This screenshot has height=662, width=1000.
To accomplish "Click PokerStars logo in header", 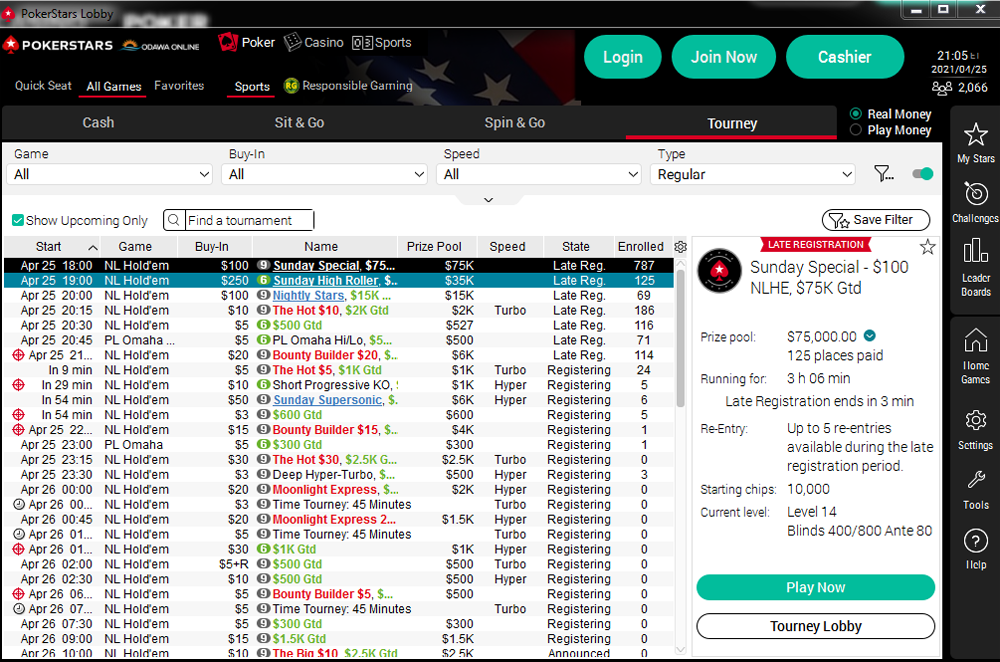I will tap(58, 45).
